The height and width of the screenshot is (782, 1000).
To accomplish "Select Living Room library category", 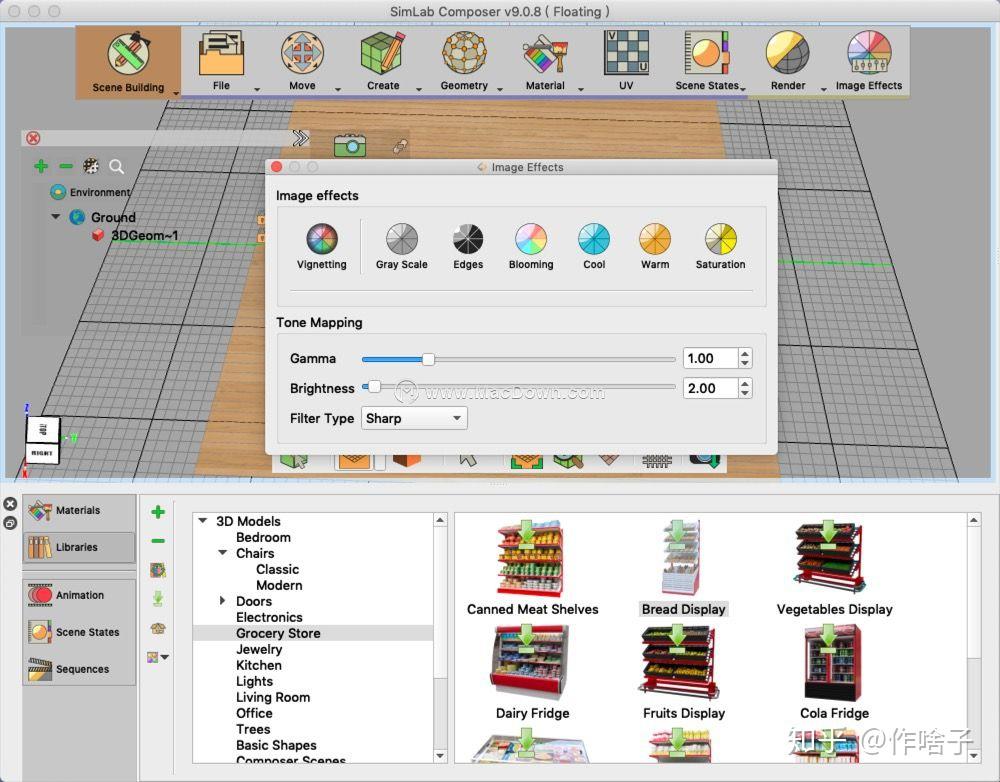I will tap(273, 697).
